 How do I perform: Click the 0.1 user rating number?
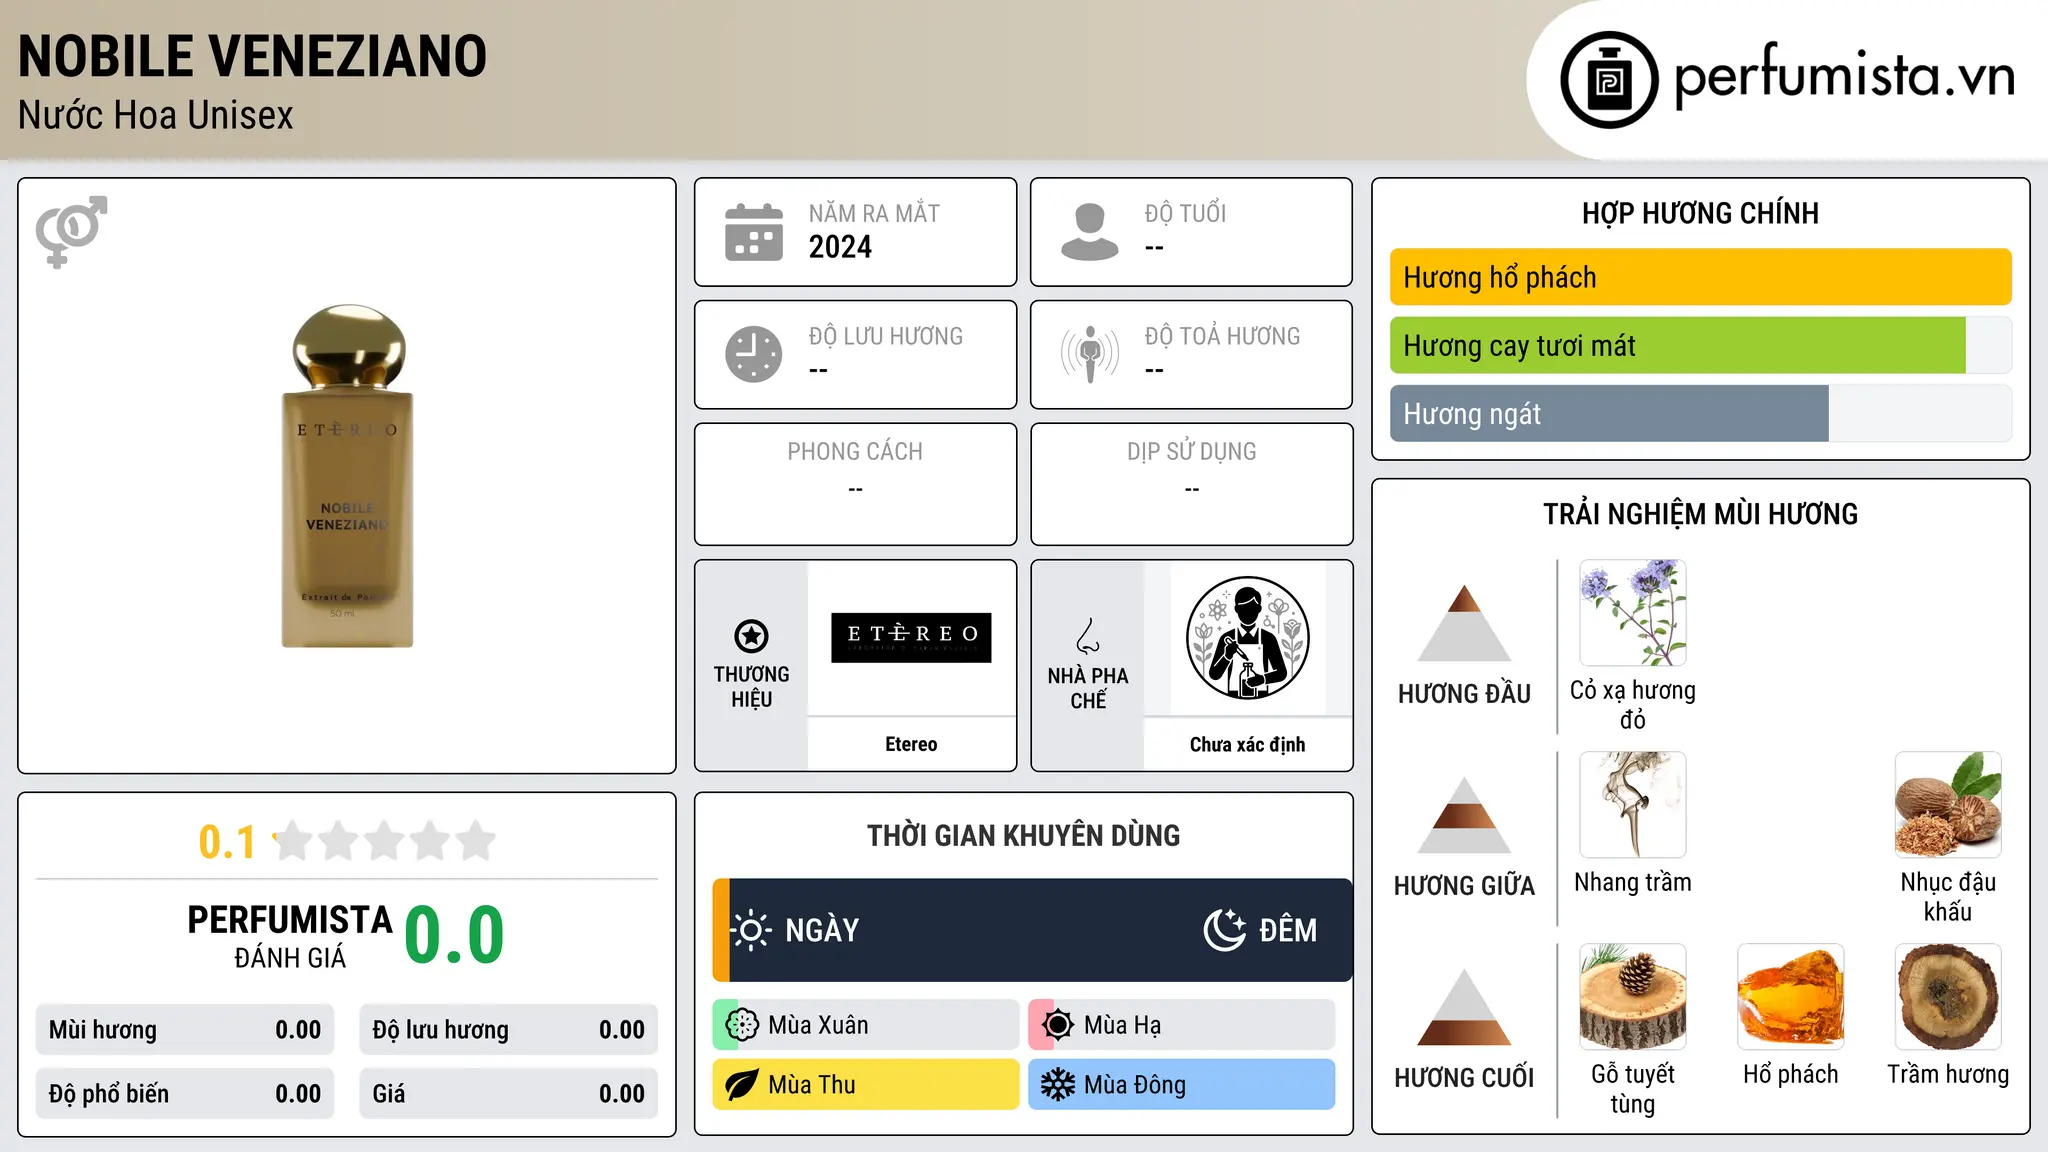[227, 842]
